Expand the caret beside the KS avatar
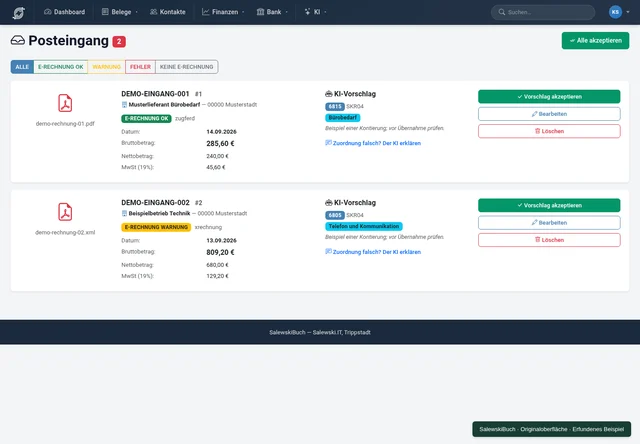 click(628, 12)
